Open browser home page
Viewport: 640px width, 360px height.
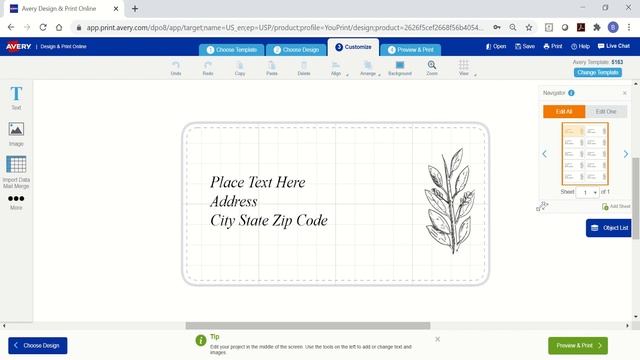pyautogui.click(x=59, y=27)
